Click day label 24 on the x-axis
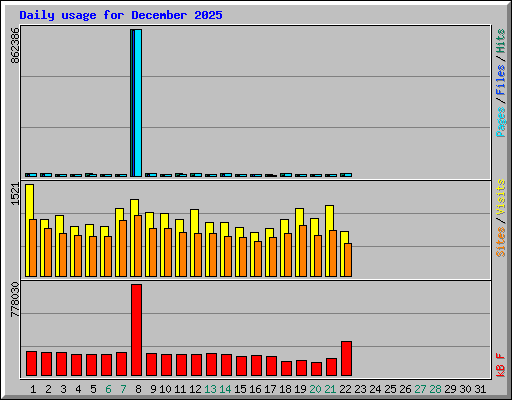 click(x=375, y=389)
